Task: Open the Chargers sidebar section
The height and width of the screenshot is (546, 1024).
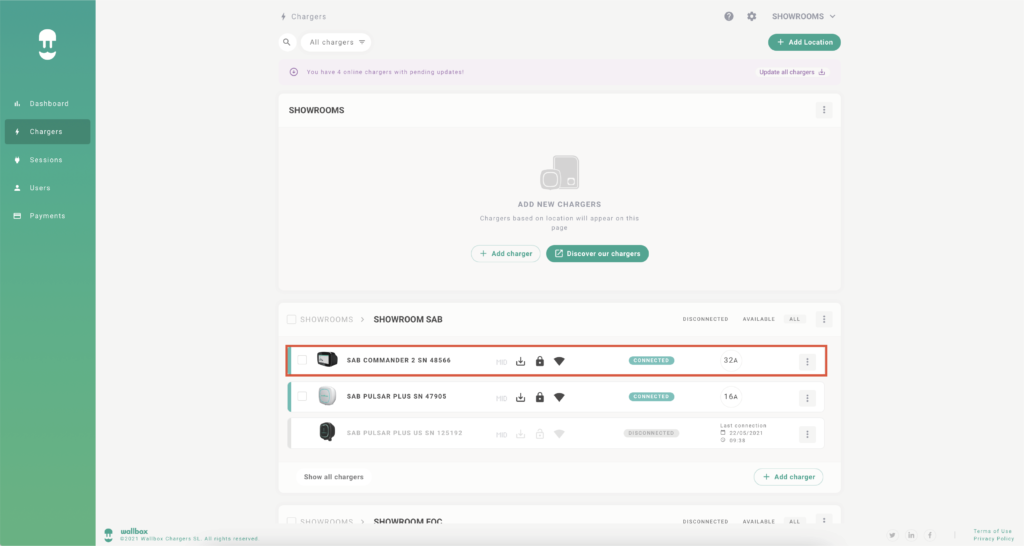Action: pyautogui.click(x=47, y=132)
